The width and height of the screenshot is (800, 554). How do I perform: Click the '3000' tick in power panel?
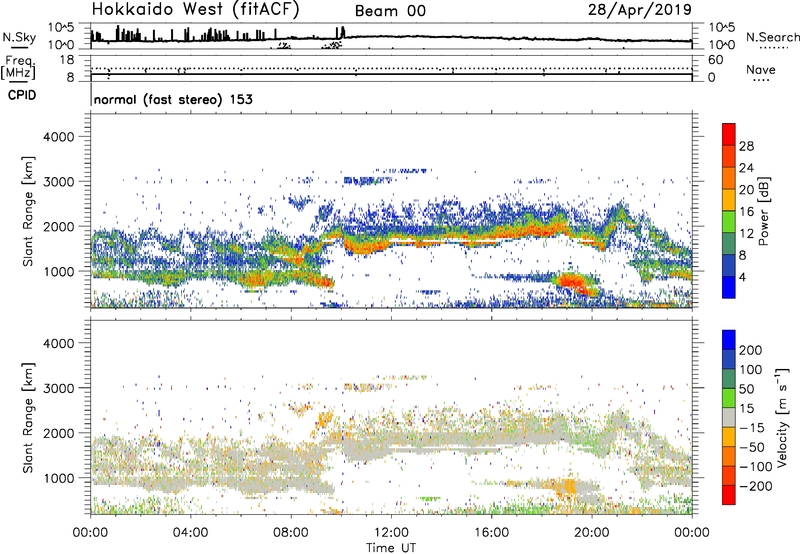pyautogui.click(x=58, y=182)
